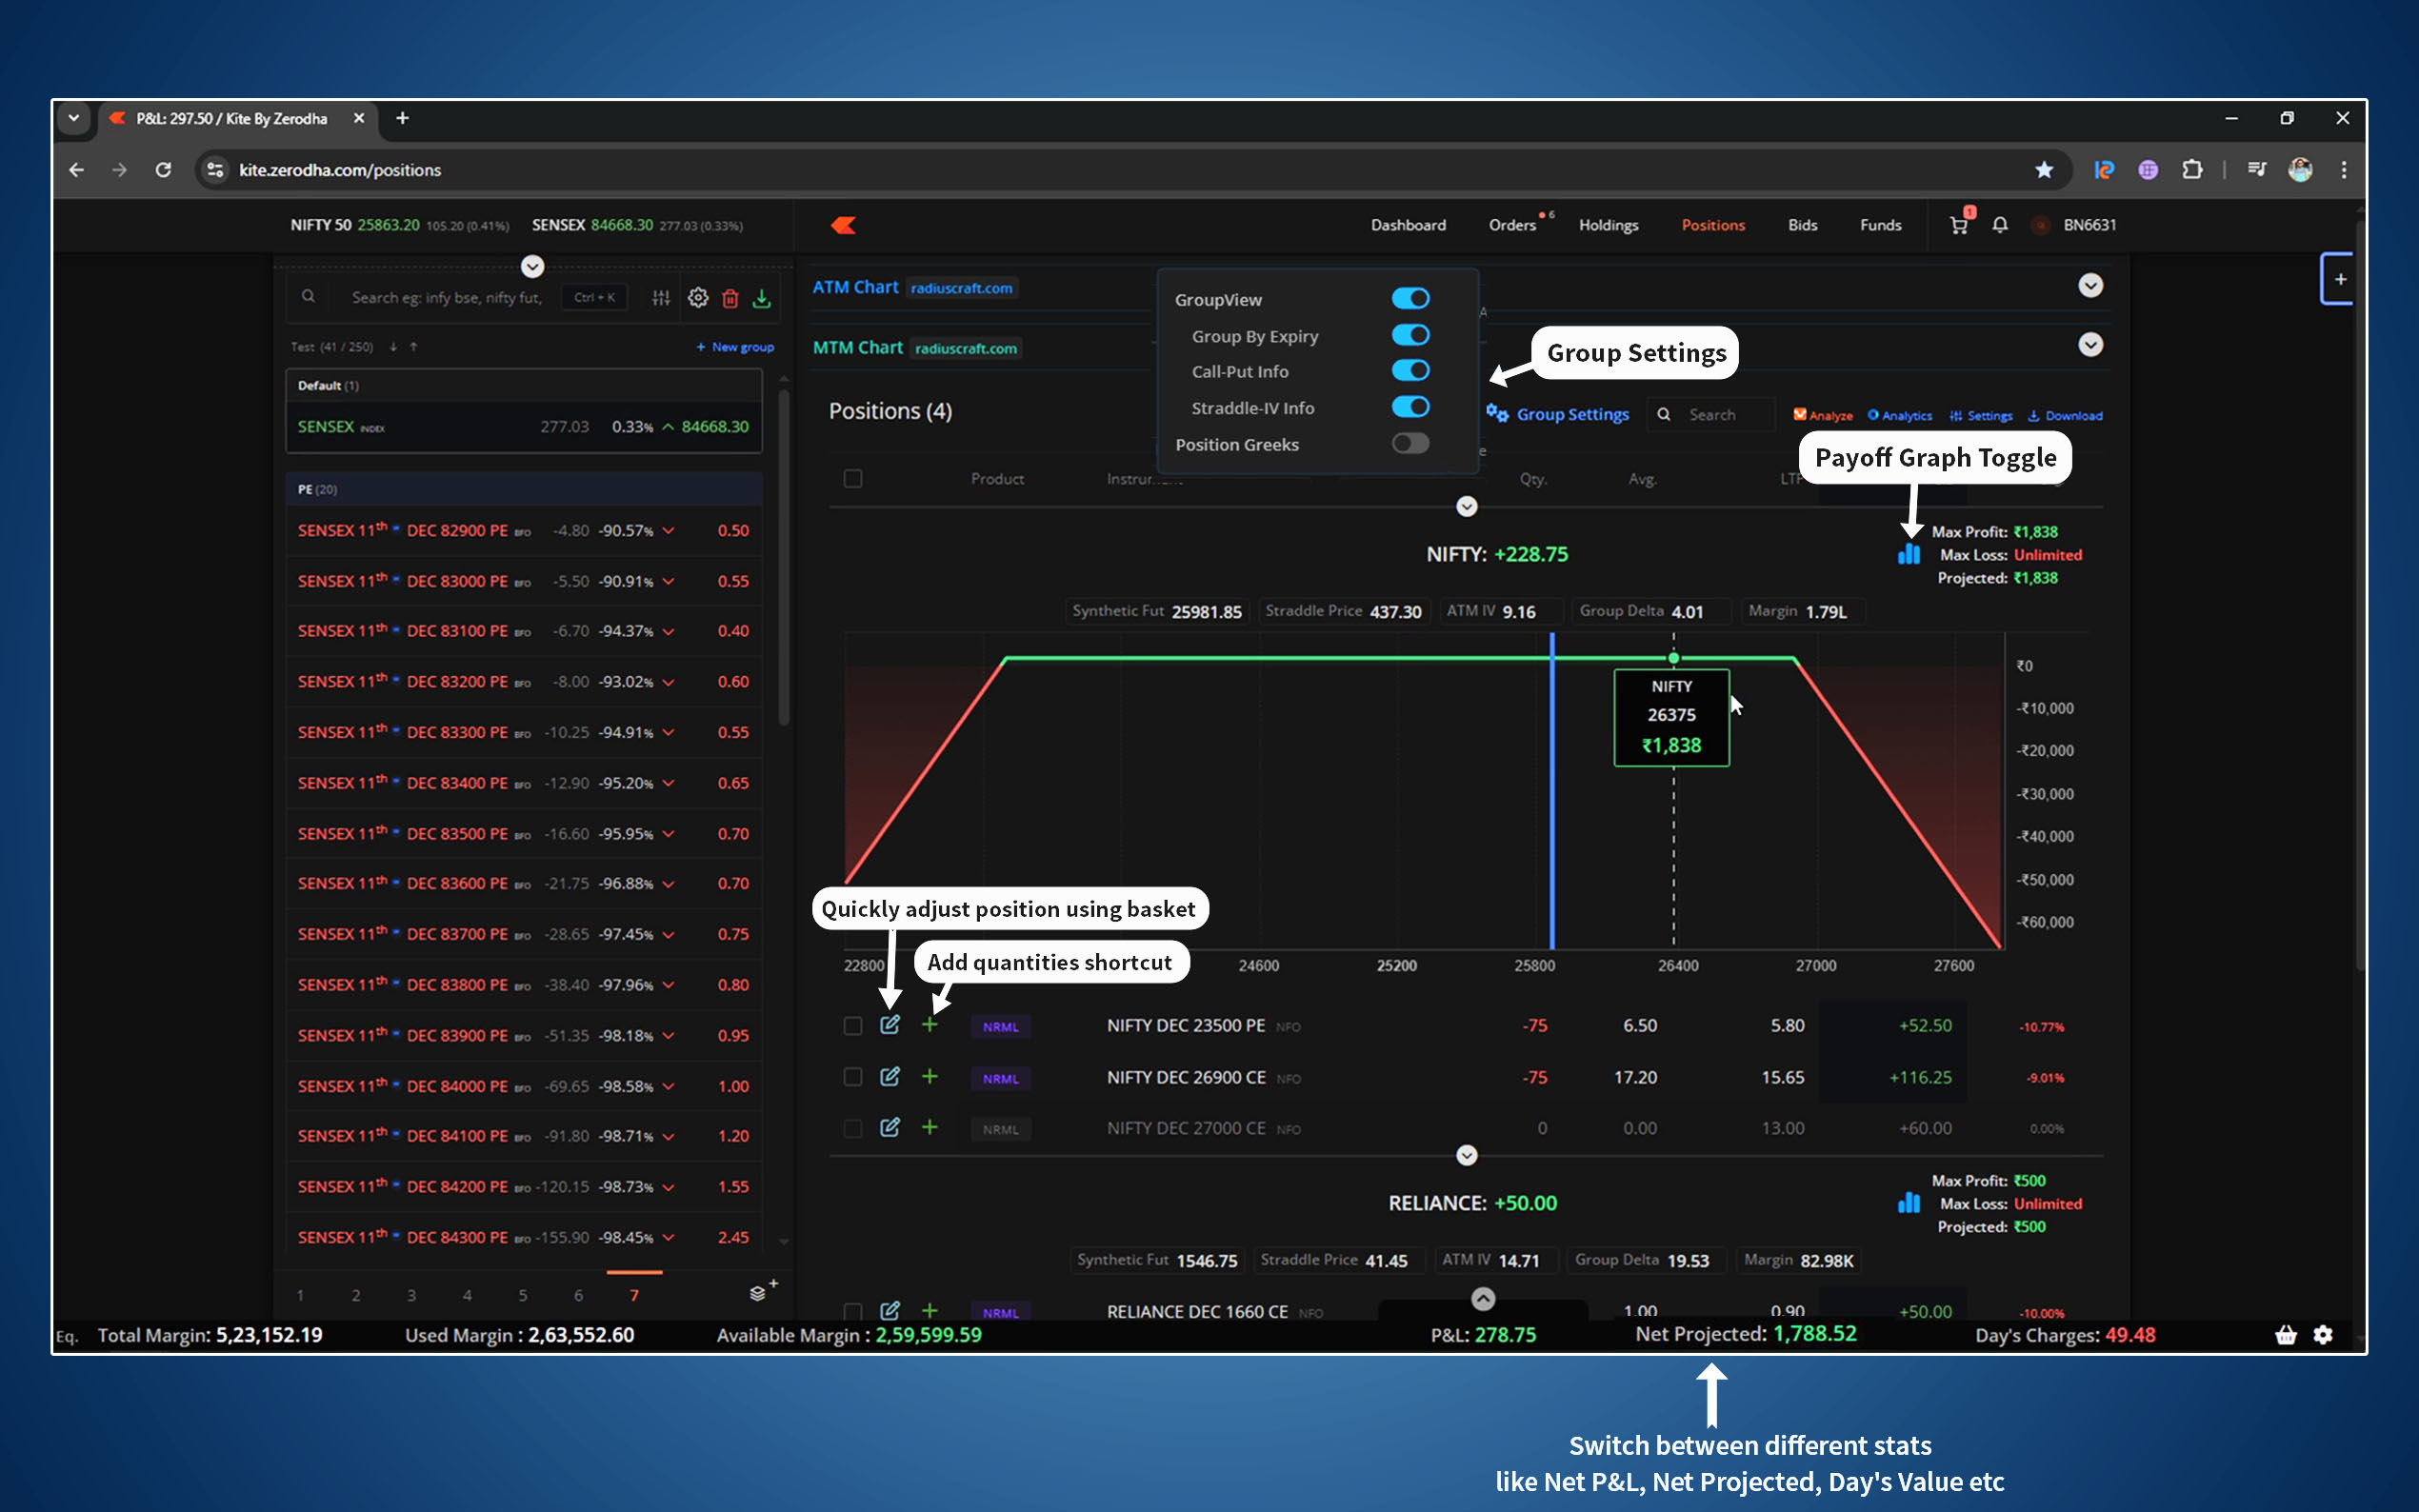The image size is (2419, 1512).
Task: Switch to watchlist page 3
Action: tap(411, 1296)
